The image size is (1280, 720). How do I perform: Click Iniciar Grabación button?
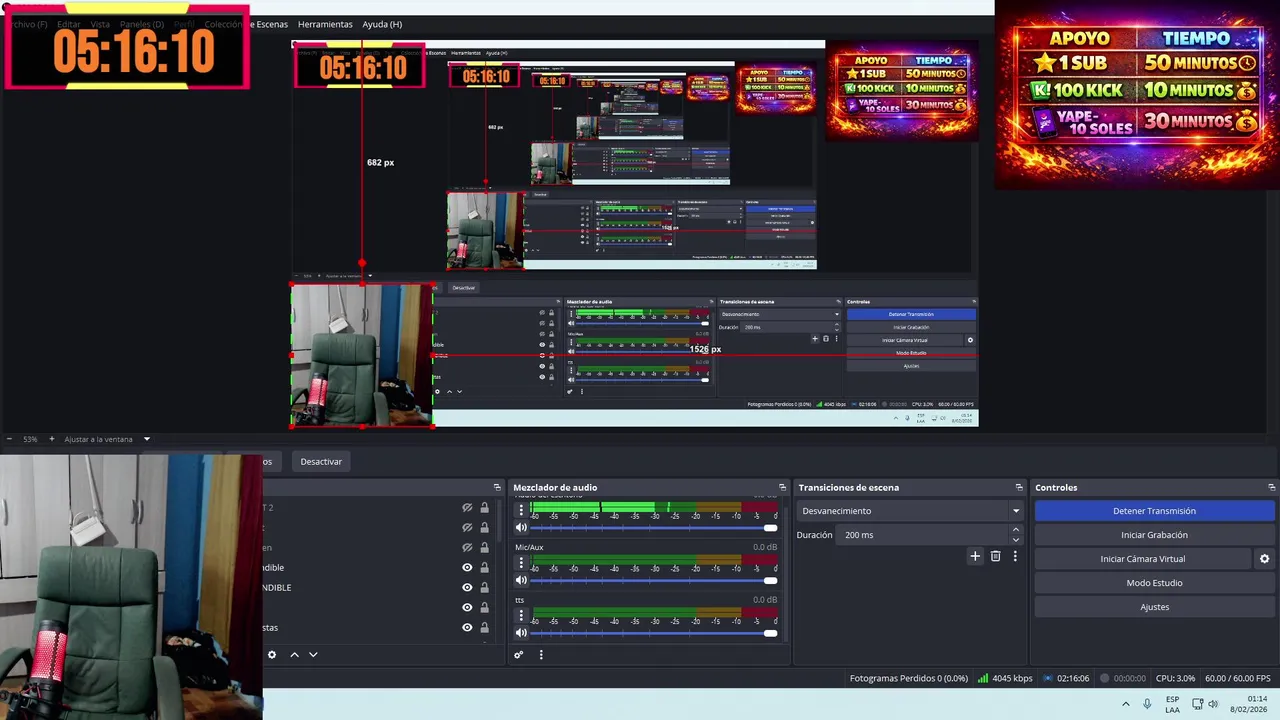pos(1154,535)
